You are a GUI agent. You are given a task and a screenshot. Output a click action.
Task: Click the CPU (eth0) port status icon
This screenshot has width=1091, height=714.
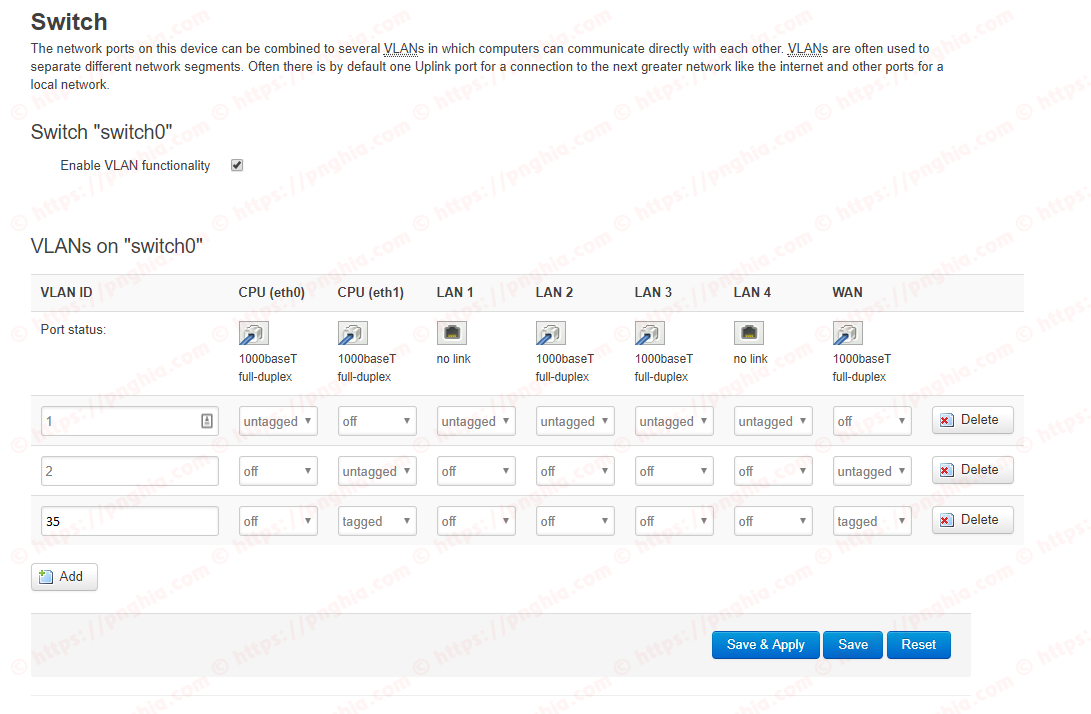click(253, 333)
